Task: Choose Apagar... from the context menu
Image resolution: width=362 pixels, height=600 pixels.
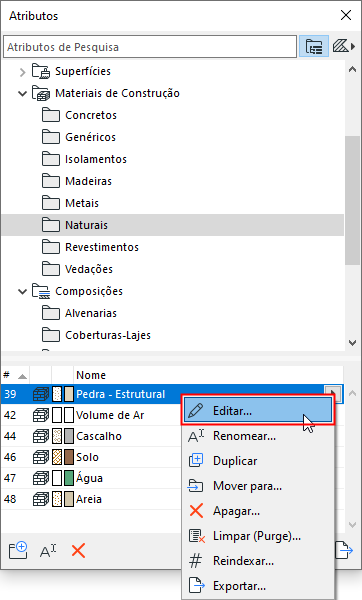Action: [258, 511]
